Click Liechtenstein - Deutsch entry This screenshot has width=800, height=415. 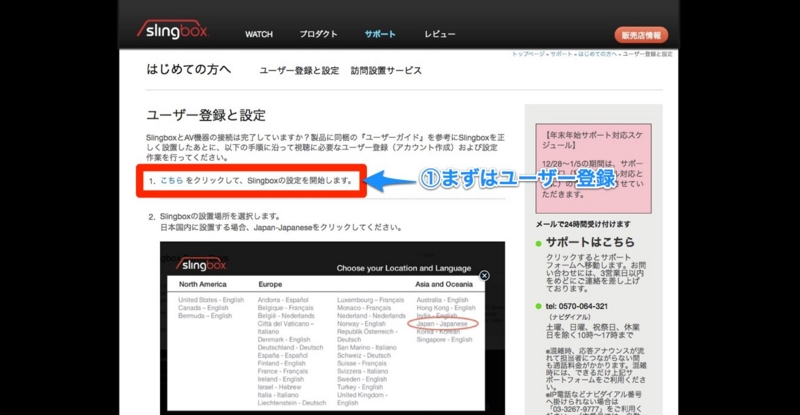pos(292,403)
